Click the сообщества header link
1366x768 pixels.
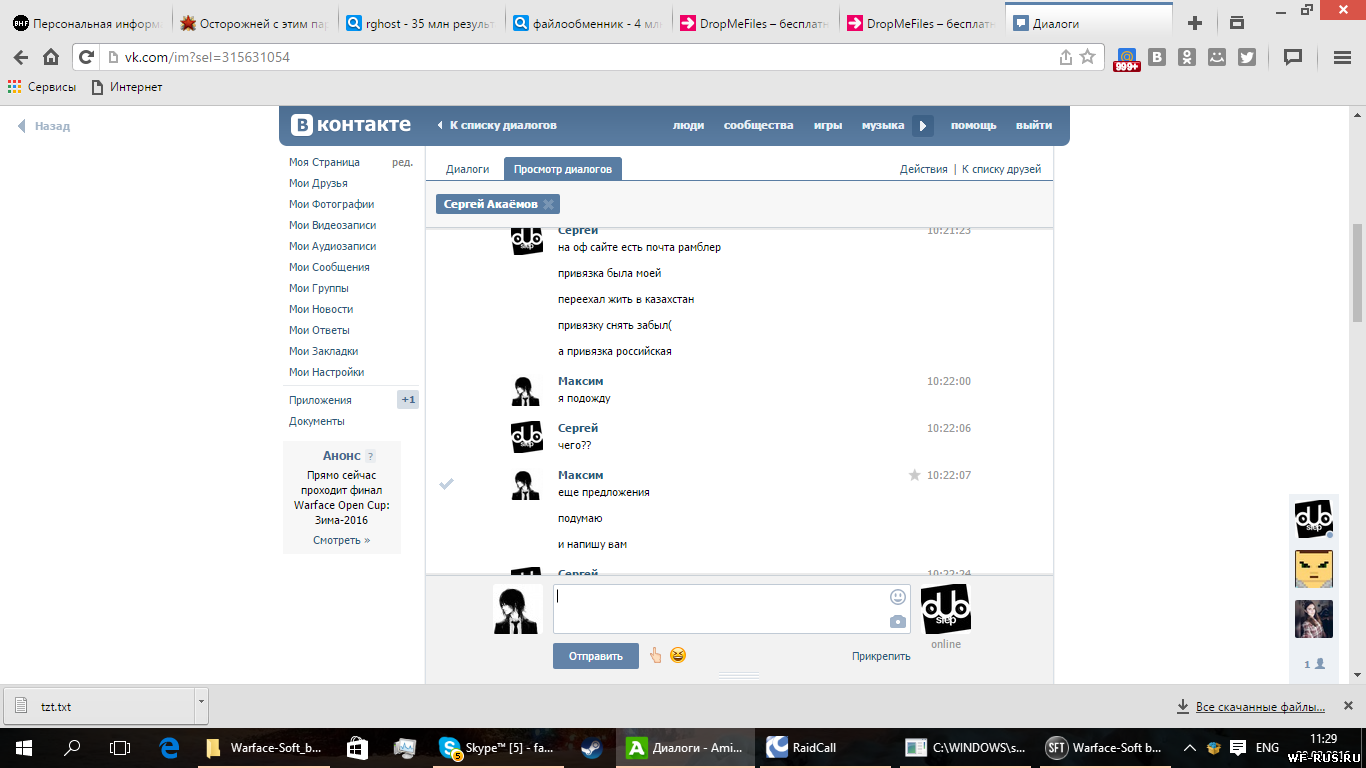point(758,126)
